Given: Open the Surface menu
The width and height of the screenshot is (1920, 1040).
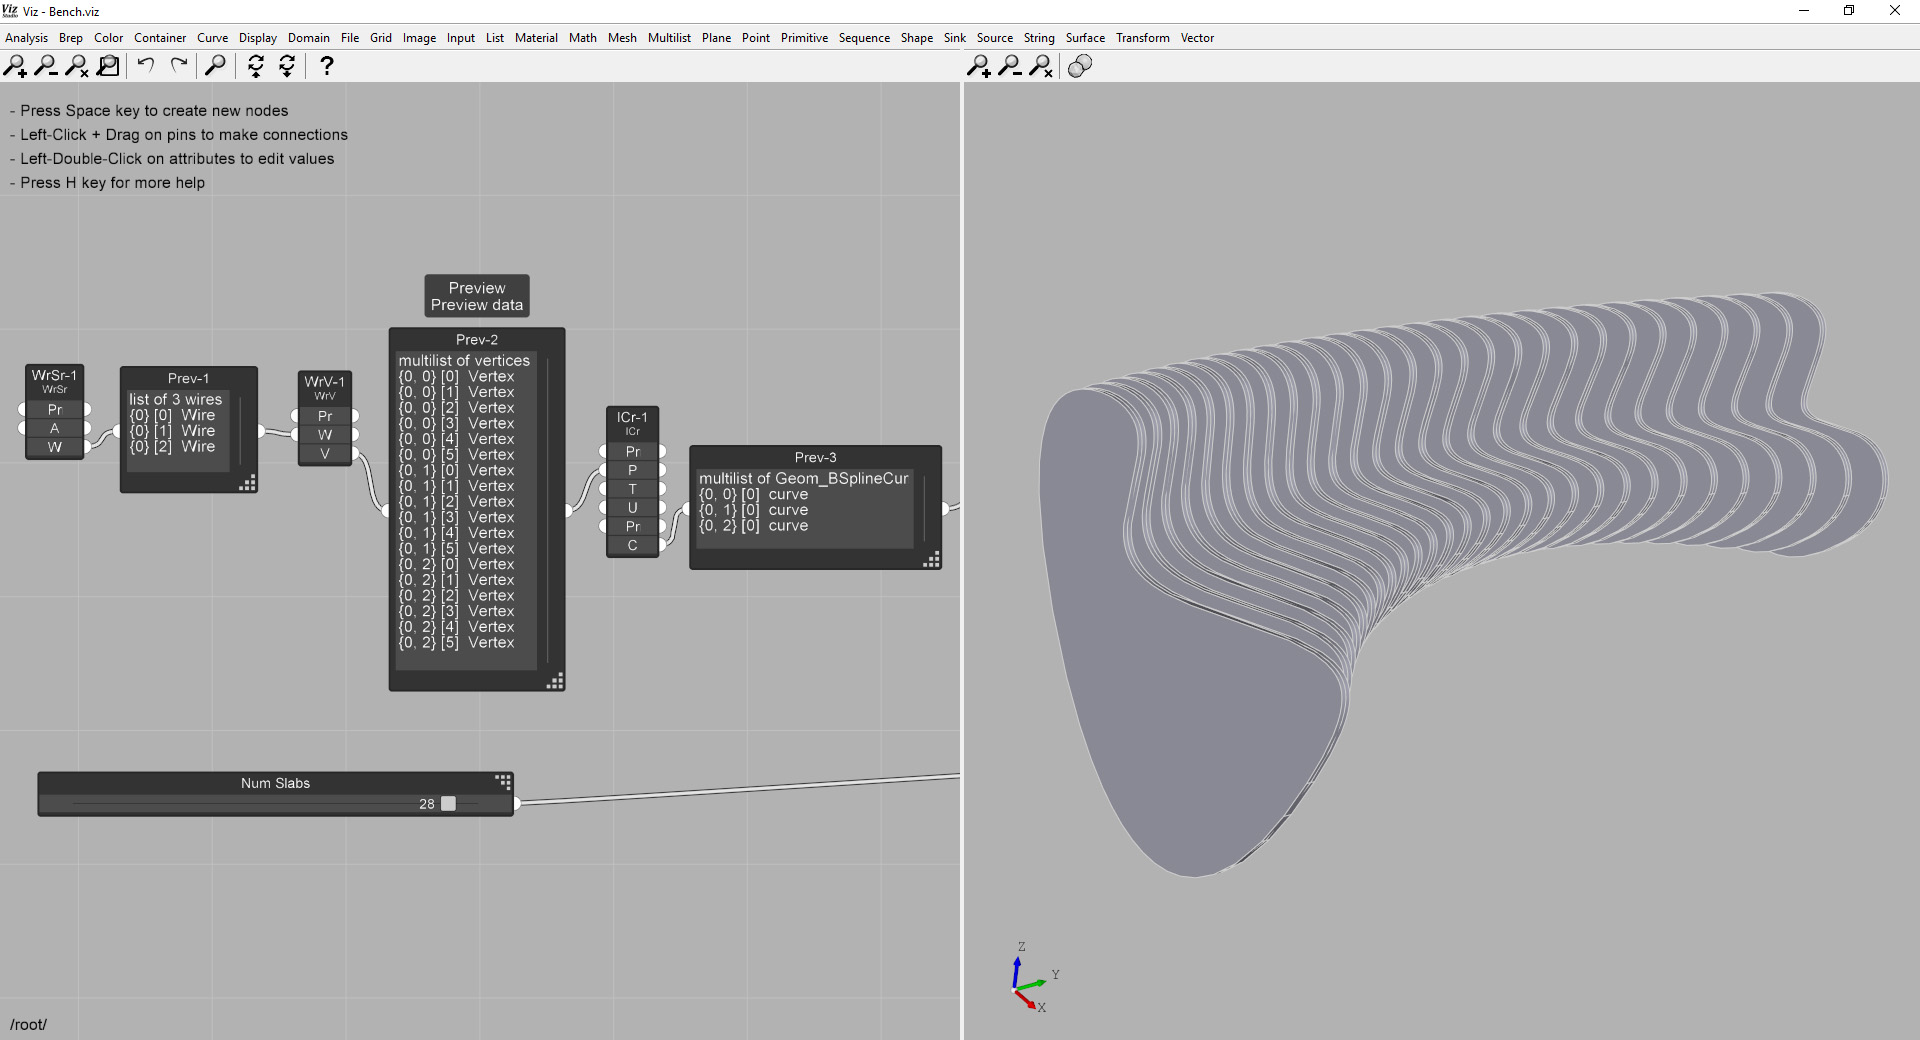Looking at the screenshot, I should [1085, 38].
